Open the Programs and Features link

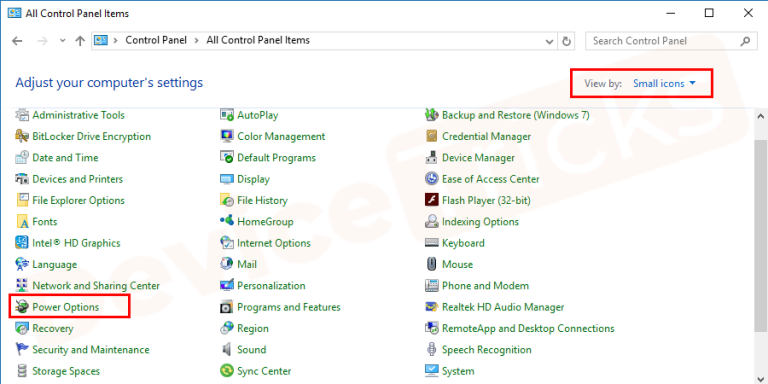289,307
